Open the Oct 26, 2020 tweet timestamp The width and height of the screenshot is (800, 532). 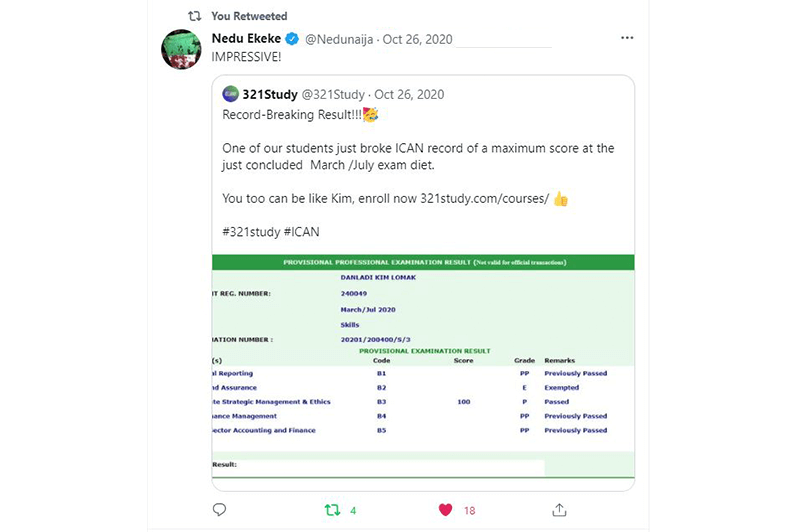[x=417, y=39]
